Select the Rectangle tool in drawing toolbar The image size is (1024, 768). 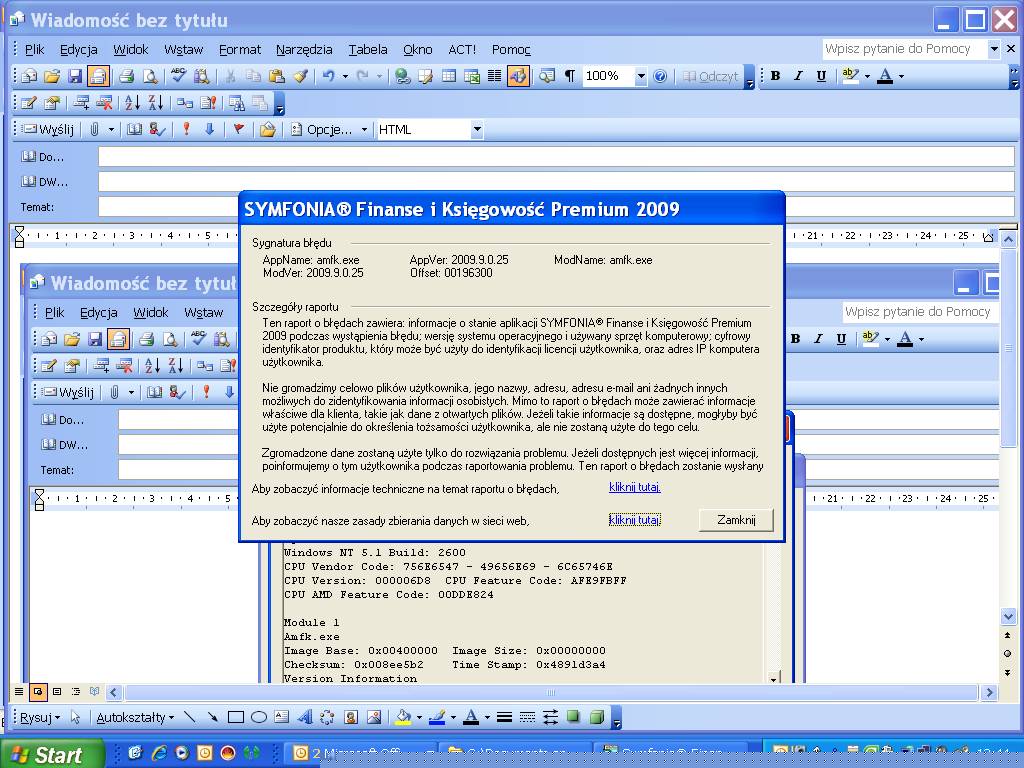pyautogui.click(x=236, y=717)
